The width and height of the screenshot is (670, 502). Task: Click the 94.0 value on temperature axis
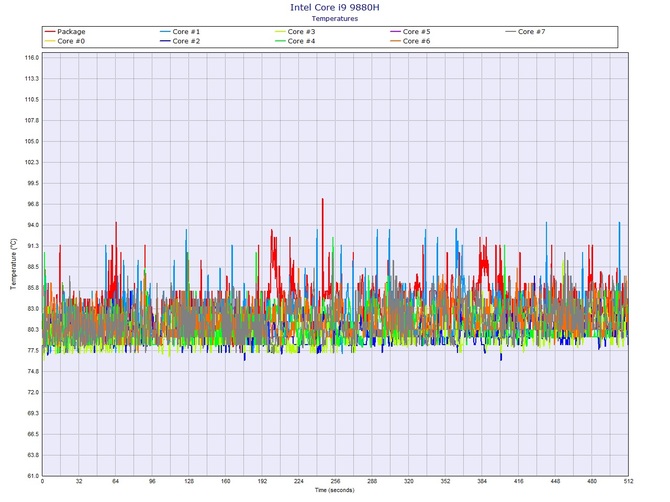pyautogui.click(x=32, y=225)
